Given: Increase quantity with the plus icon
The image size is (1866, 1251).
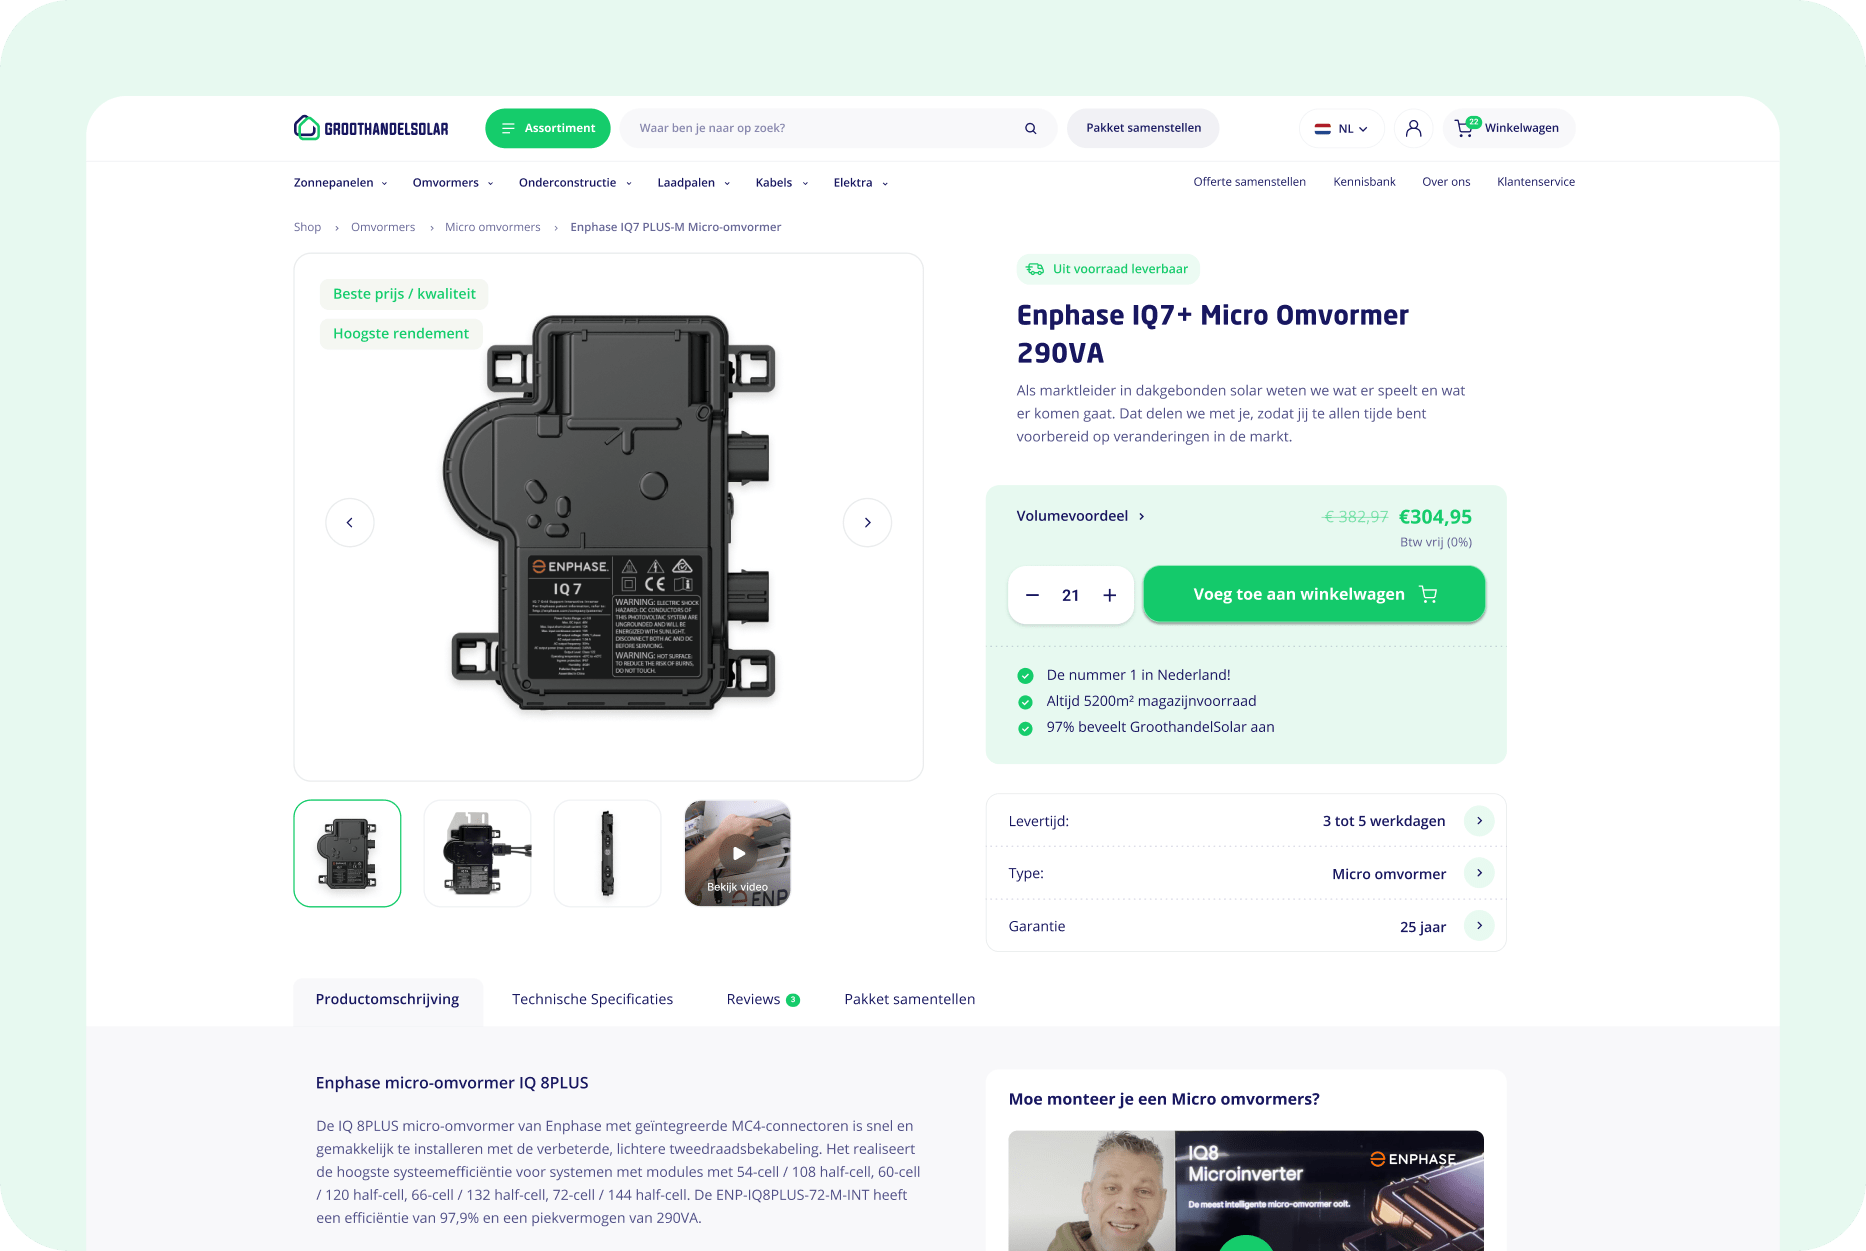Looking at the screenshot, I should click(x=1109, y=595).
